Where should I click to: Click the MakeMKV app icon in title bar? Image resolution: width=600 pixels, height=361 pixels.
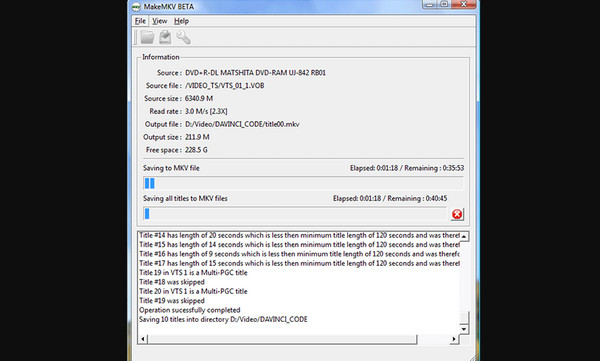click(136, 7)
